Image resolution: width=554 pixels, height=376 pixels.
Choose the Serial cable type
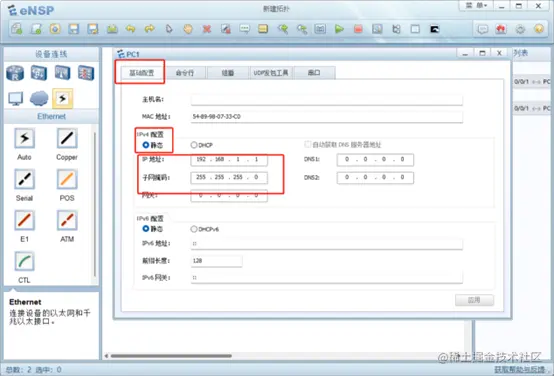click(x=24, y=179)
